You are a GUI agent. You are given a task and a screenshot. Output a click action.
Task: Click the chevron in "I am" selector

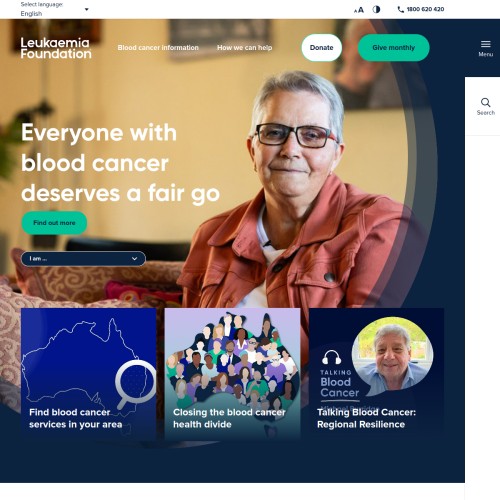(x=134, y=259)
